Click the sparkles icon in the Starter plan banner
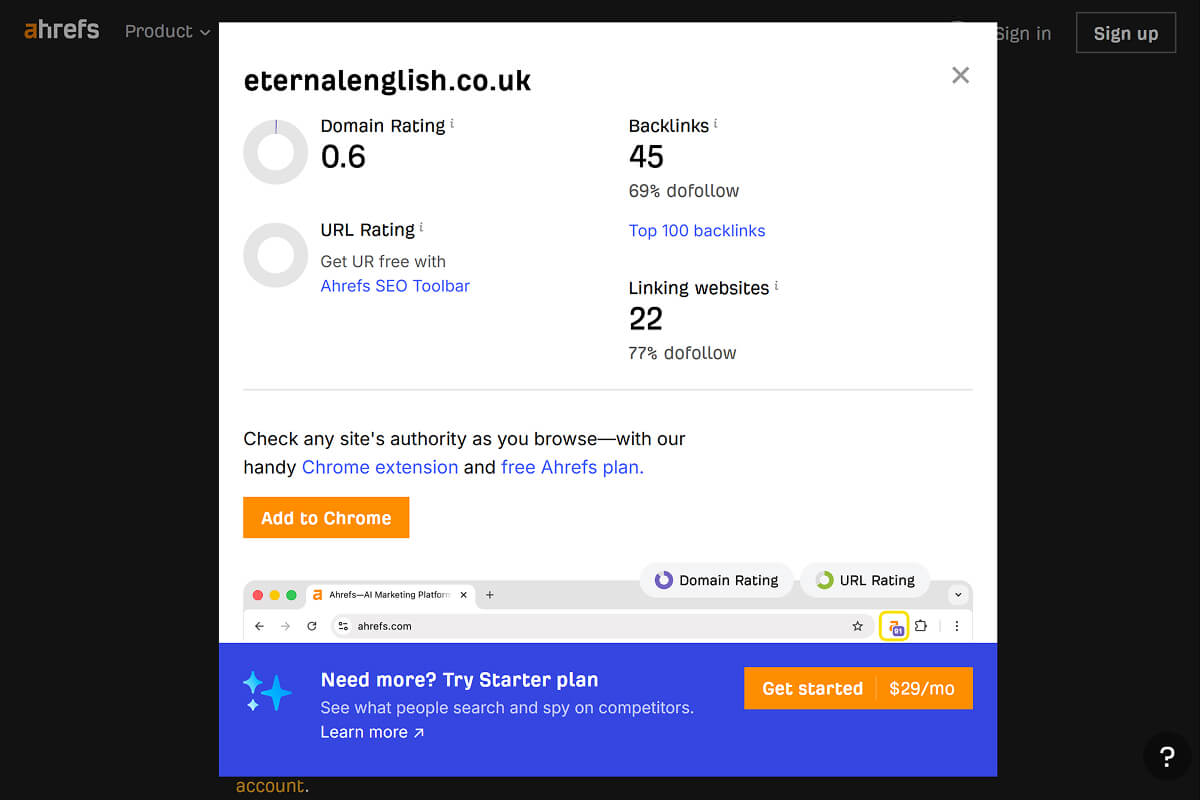Screen dimensions: 1200x800 pos(266,690)
